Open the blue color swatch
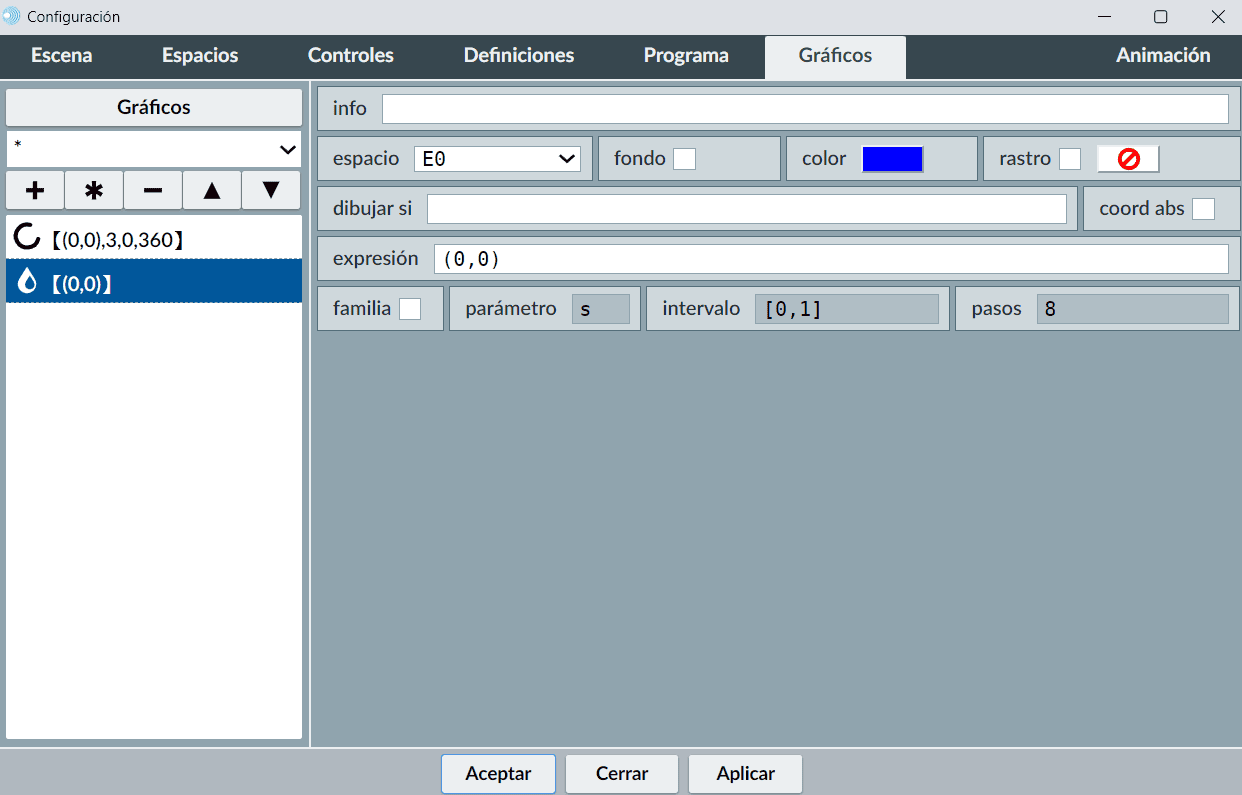This screenshot has width=1242, height=795. click(x=892, y=159)
